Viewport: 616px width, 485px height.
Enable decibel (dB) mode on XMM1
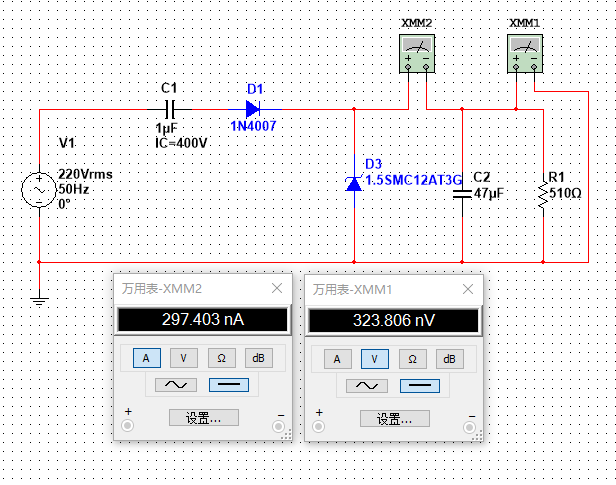(449, 358)
